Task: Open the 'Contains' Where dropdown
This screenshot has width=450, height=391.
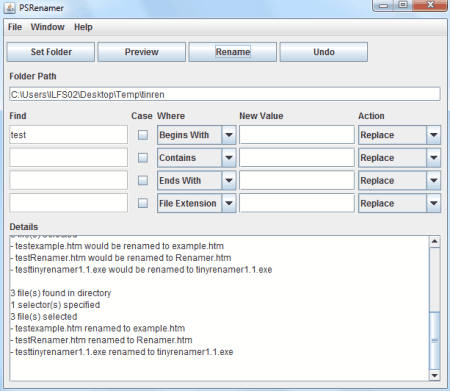Action: point(197,158)
